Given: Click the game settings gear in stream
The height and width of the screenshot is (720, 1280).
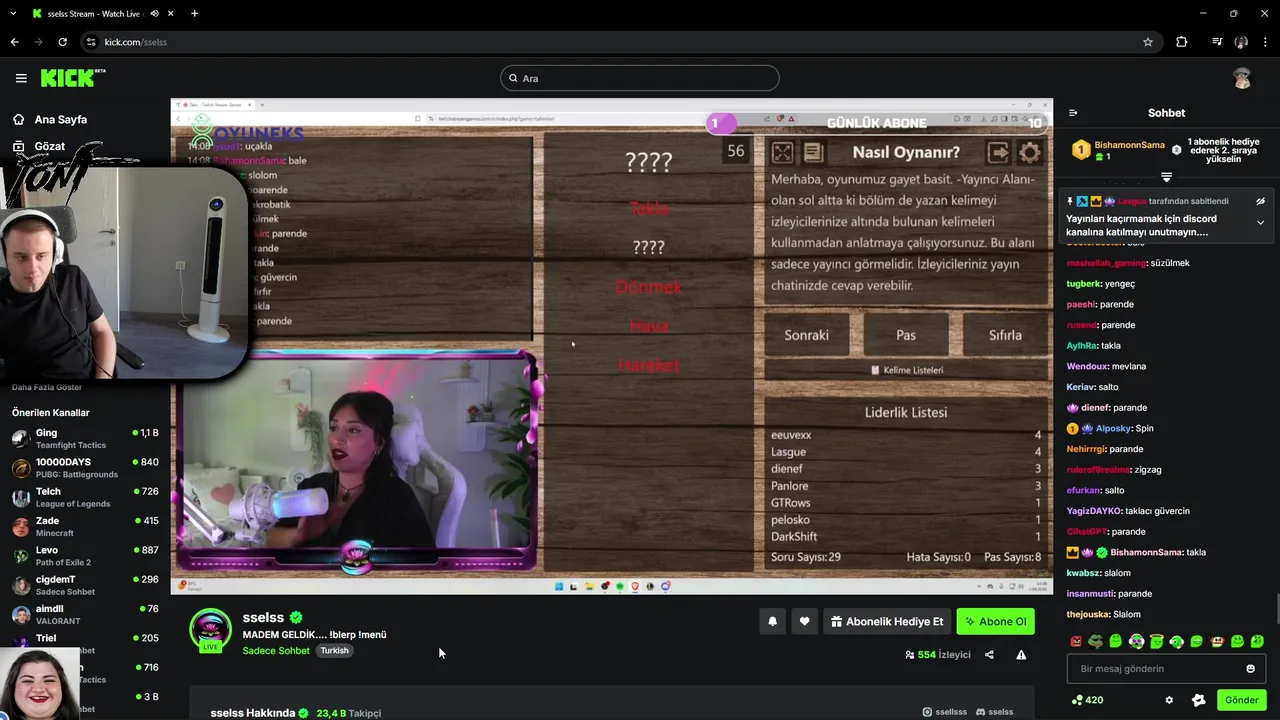Looking at the screenshot, I should (x=1029, y=153).
